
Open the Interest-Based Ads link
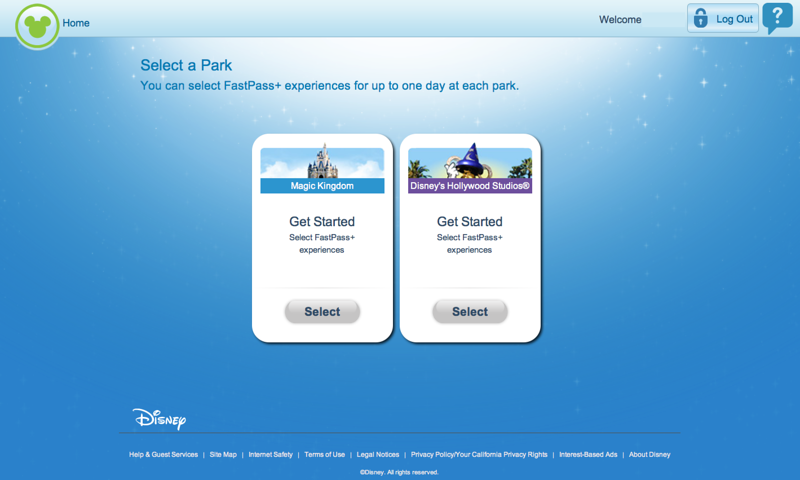(x=588, y=455)
